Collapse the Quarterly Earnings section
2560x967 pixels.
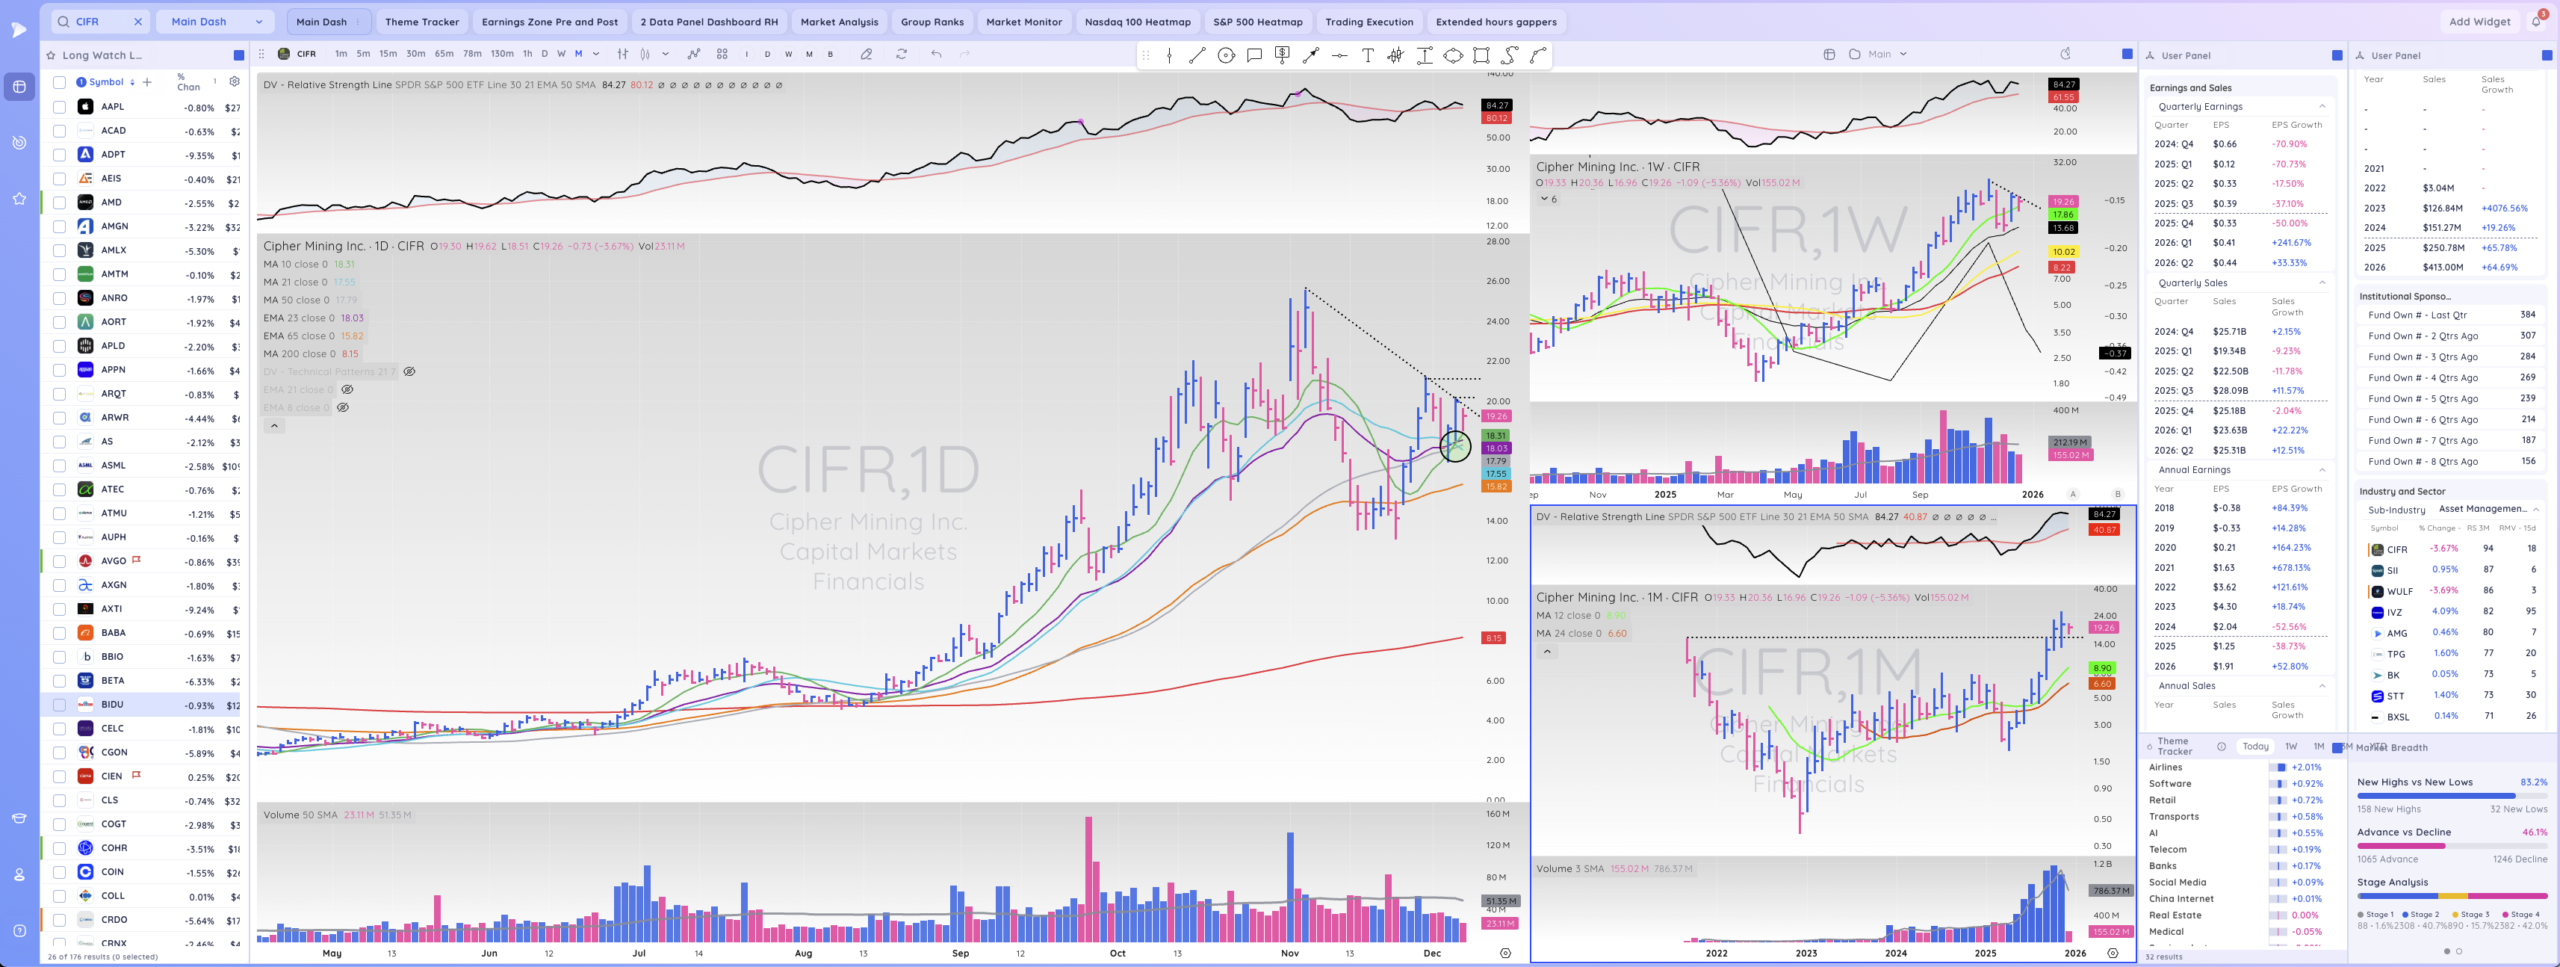coord(2322,106)
